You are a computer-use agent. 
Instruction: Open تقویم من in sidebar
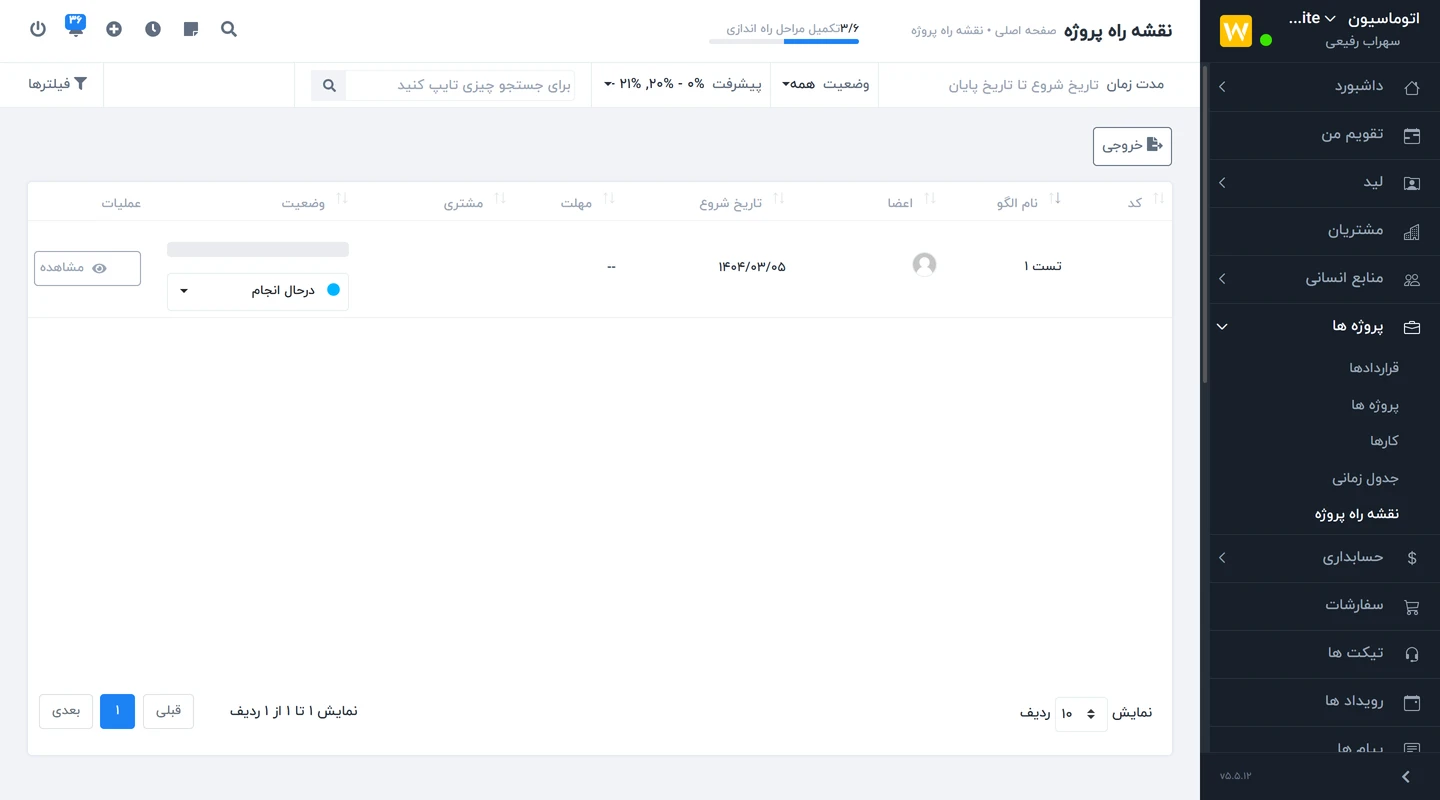tap(1324, 135)
